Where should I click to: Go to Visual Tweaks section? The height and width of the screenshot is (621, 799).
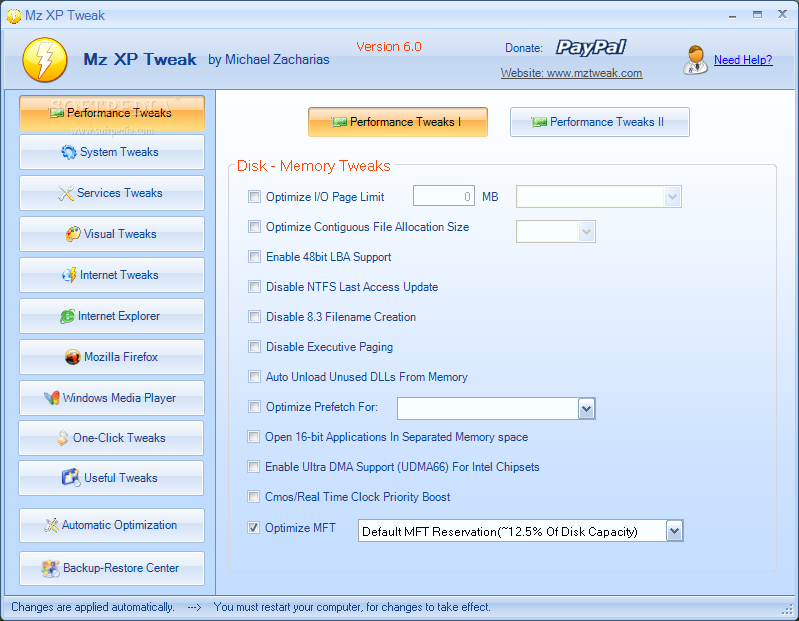coord(112,234)
